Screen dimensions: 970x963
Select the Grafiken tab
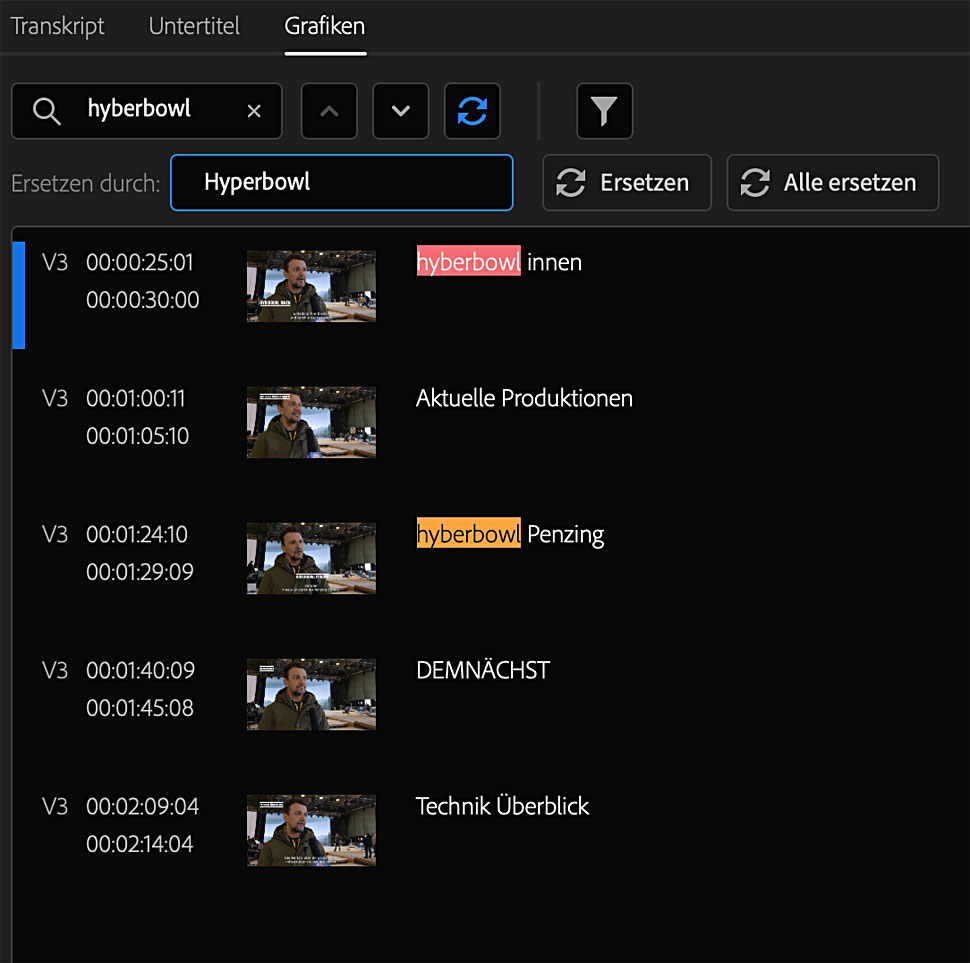coord(325,26)
